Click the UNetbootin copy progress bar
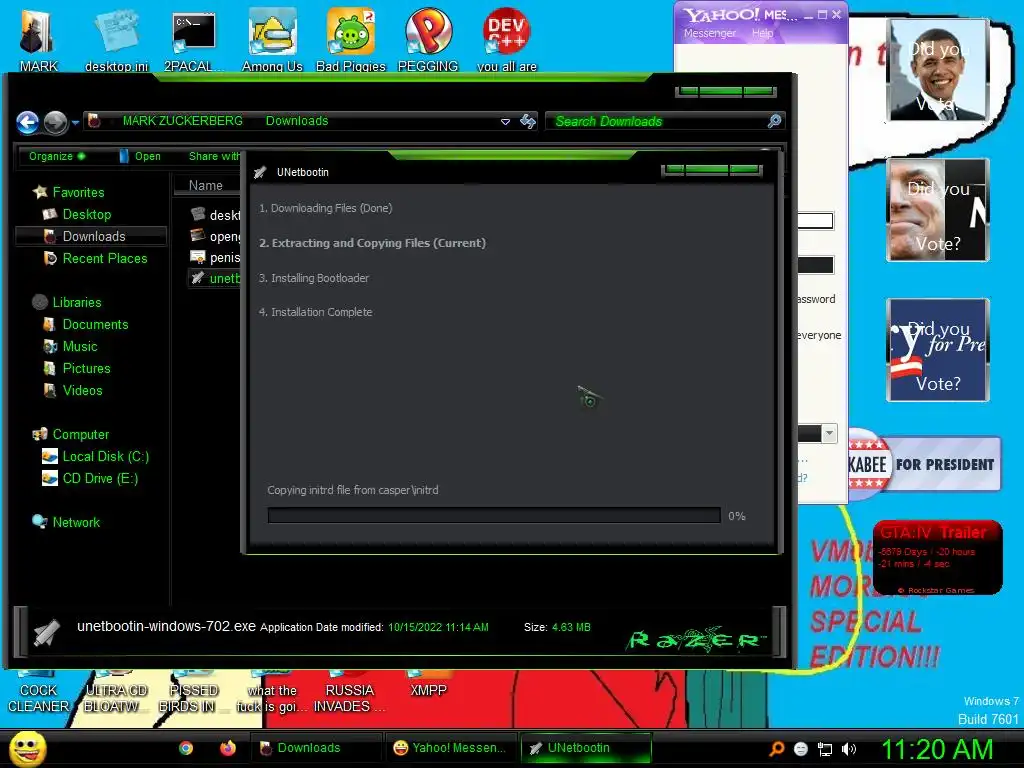Image resolution: width=1024 pixels, height=768 pixels. click(x=494, y=515)
